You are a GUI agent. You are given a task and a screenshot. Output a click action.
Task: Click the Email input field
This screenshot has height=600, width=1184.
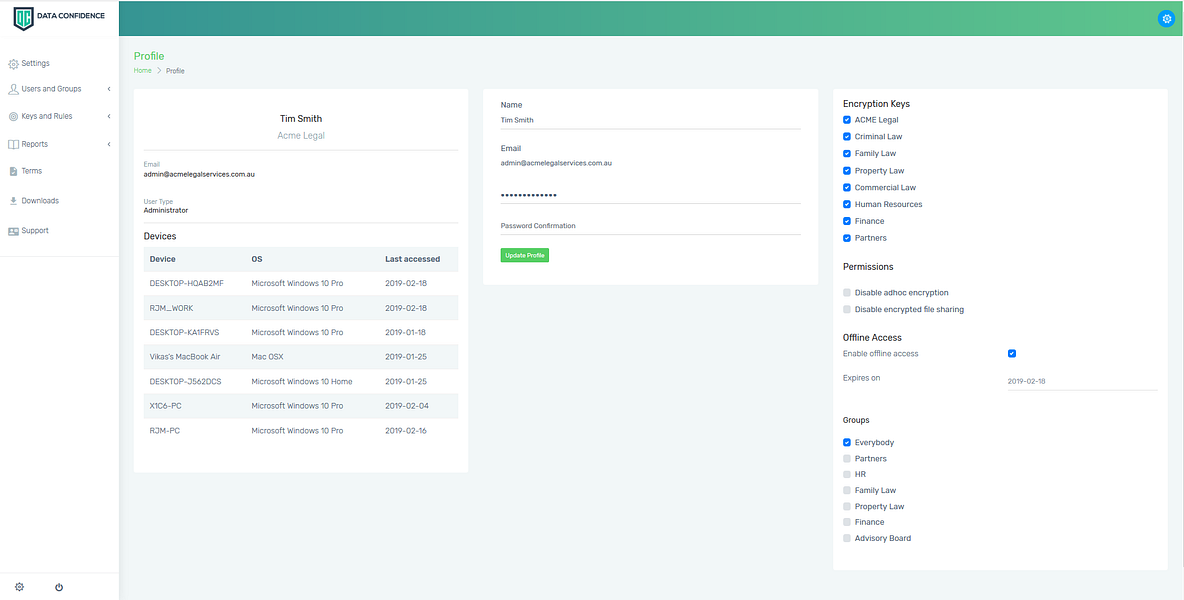click(650, 163)
